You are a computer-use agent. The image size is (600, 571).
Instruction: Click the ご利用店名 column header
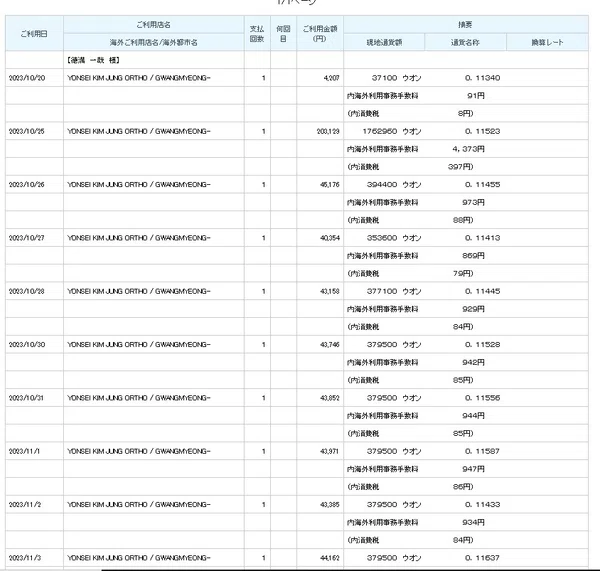(154, 25)
